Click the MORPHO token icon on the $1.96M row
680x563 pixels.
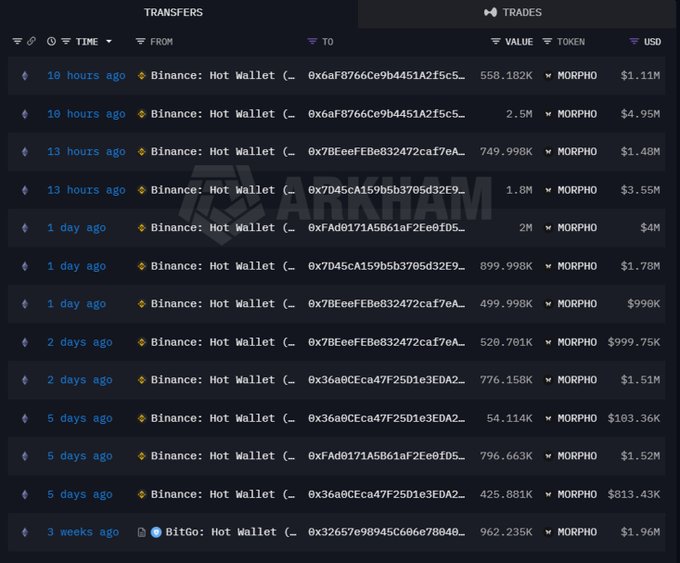pyautogui.click(x=548, y=532)
